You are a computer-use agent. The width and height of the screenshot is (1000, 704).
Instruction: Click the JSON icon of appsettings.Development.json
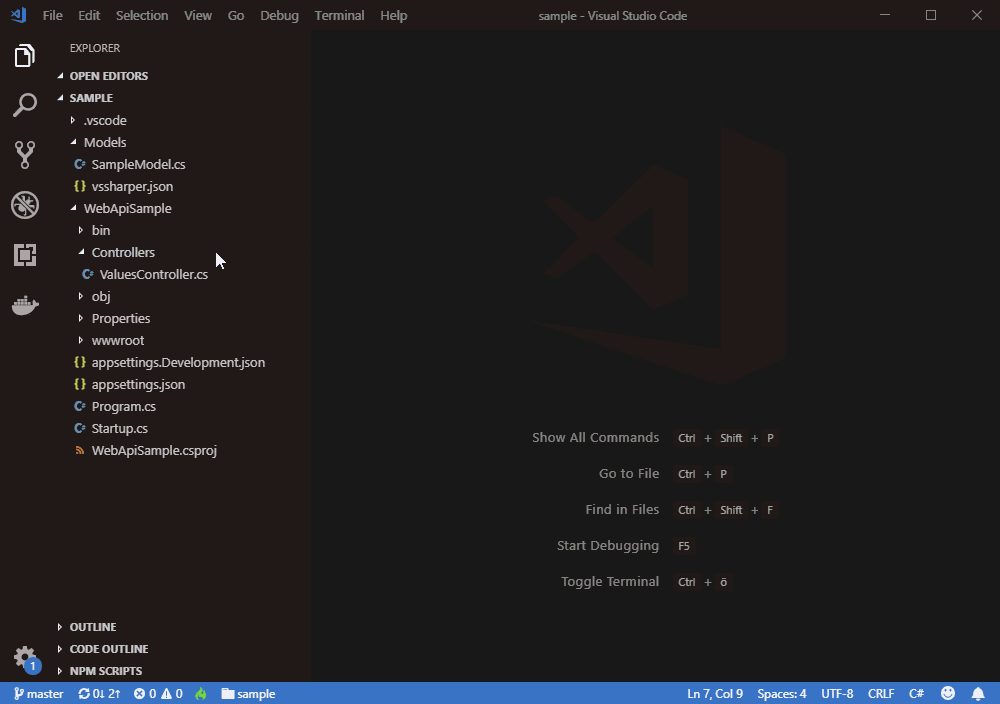tap(80, 362)
